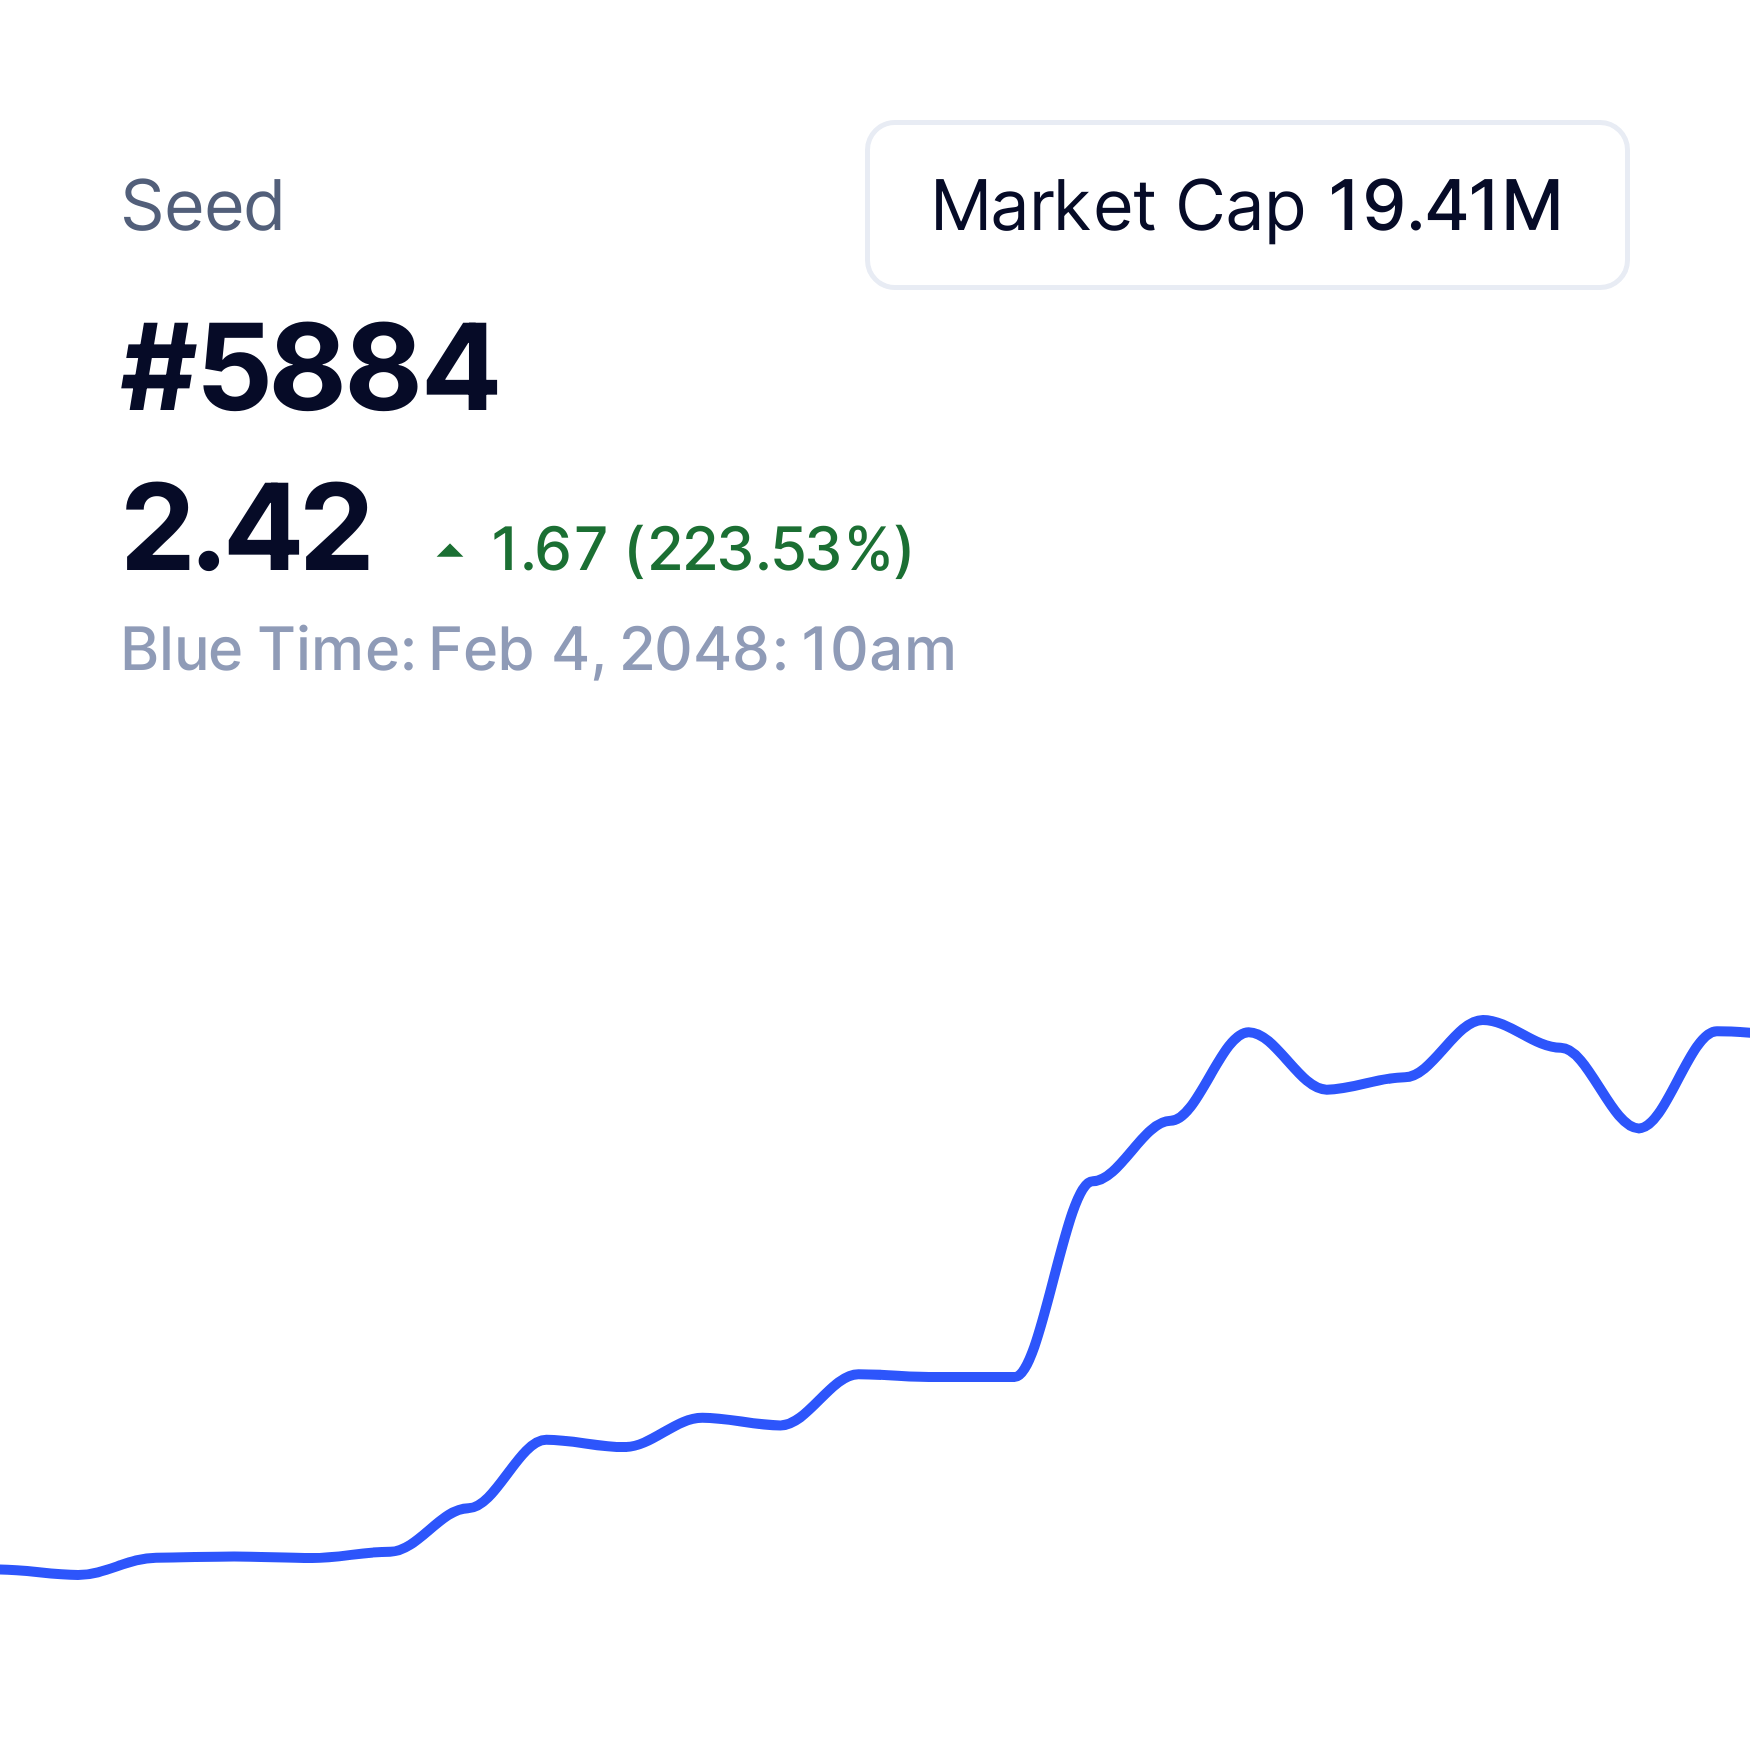Image resolution: width=1750 pixels, height=1750 pixels.
Task: Click the trough between the two upper peaks
Action: (1327, 1089)
